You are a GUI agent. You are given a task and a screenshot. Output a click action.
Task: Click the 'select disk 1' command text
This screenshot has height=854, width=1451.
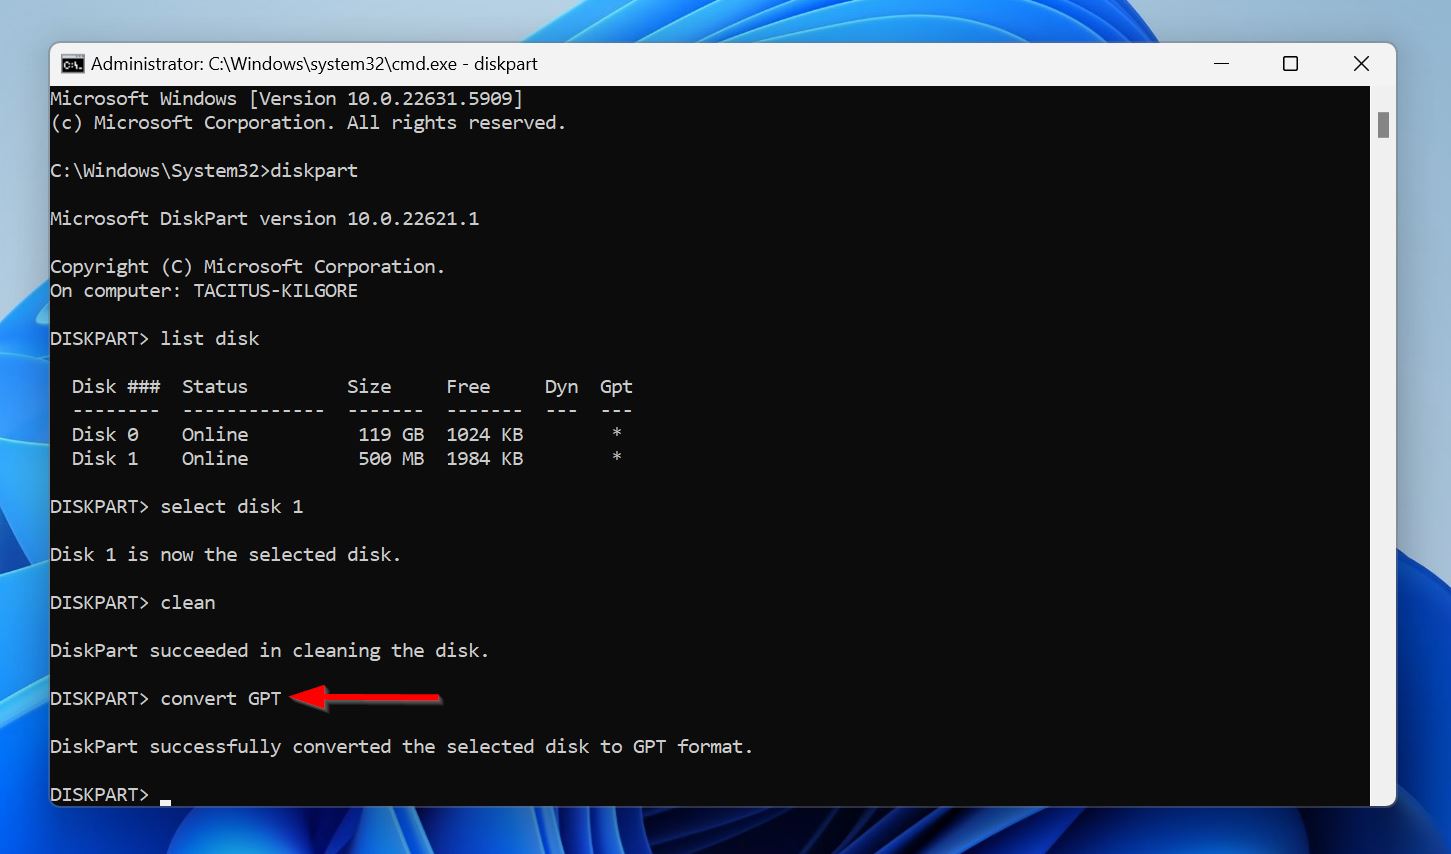tap(232, 506)
